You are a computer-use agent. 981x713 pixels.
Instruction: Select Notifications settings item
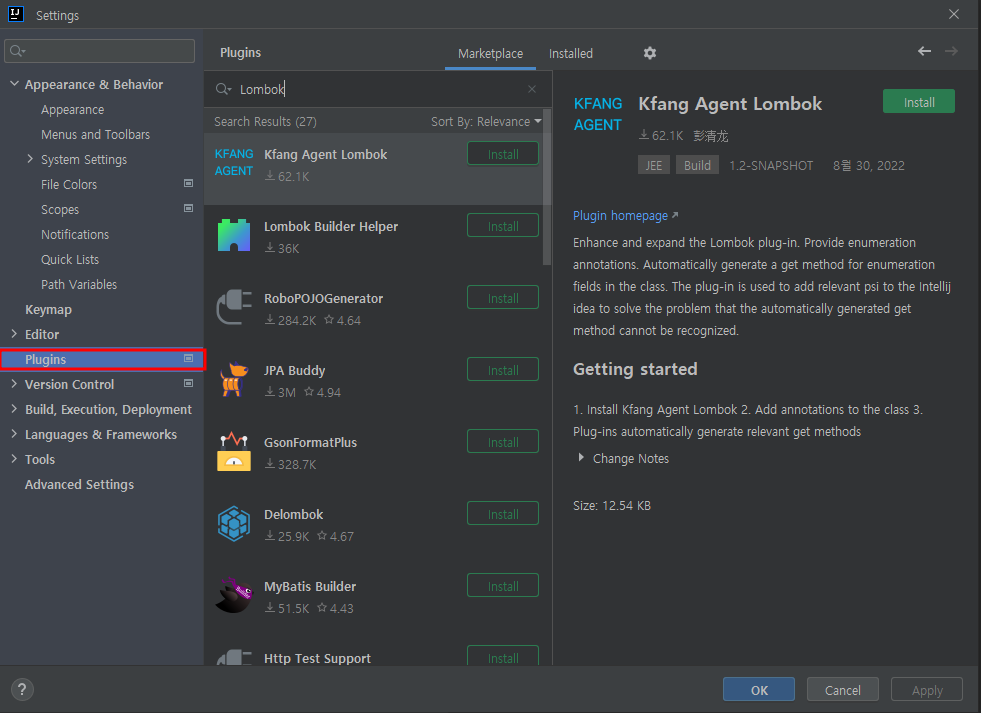(75, 235)
